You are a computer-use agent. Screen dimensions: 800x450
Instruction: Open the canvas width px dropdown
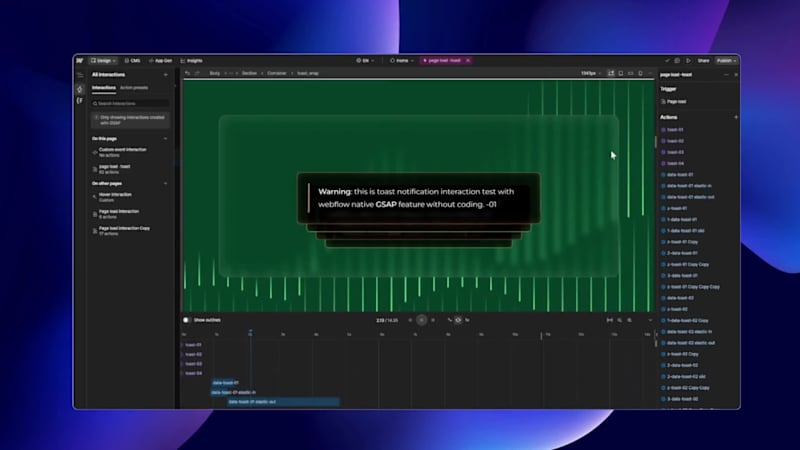click(590, 73)
